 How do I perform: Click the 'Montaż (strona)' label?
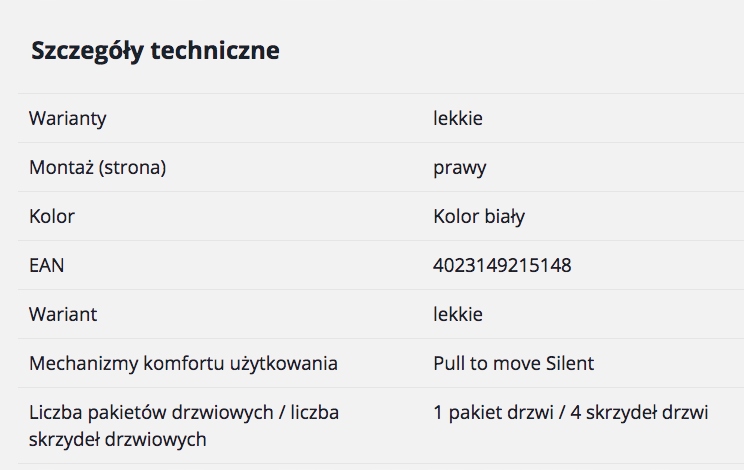pyautogui.click(x=97, y=167)
